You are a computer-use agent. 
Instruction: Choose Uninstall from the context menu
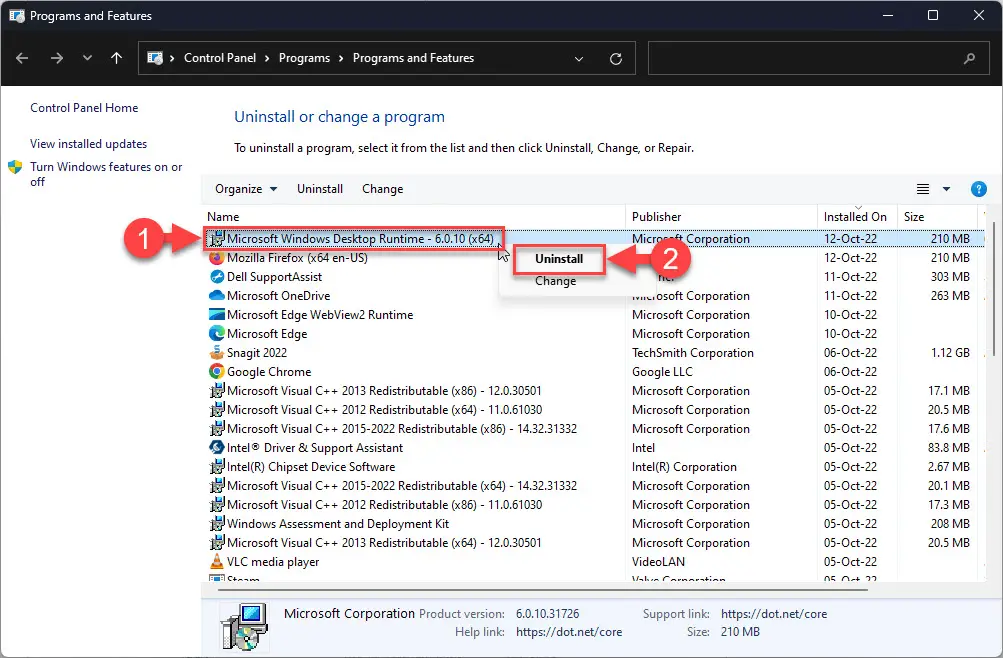click(559, 259)
